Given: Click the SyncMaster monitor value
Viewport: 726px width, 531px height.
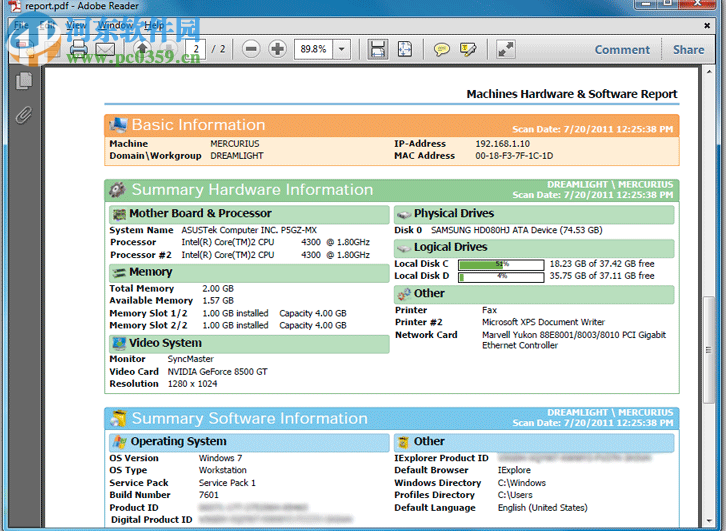Looking at the screenshot, I should coord(190,359).
